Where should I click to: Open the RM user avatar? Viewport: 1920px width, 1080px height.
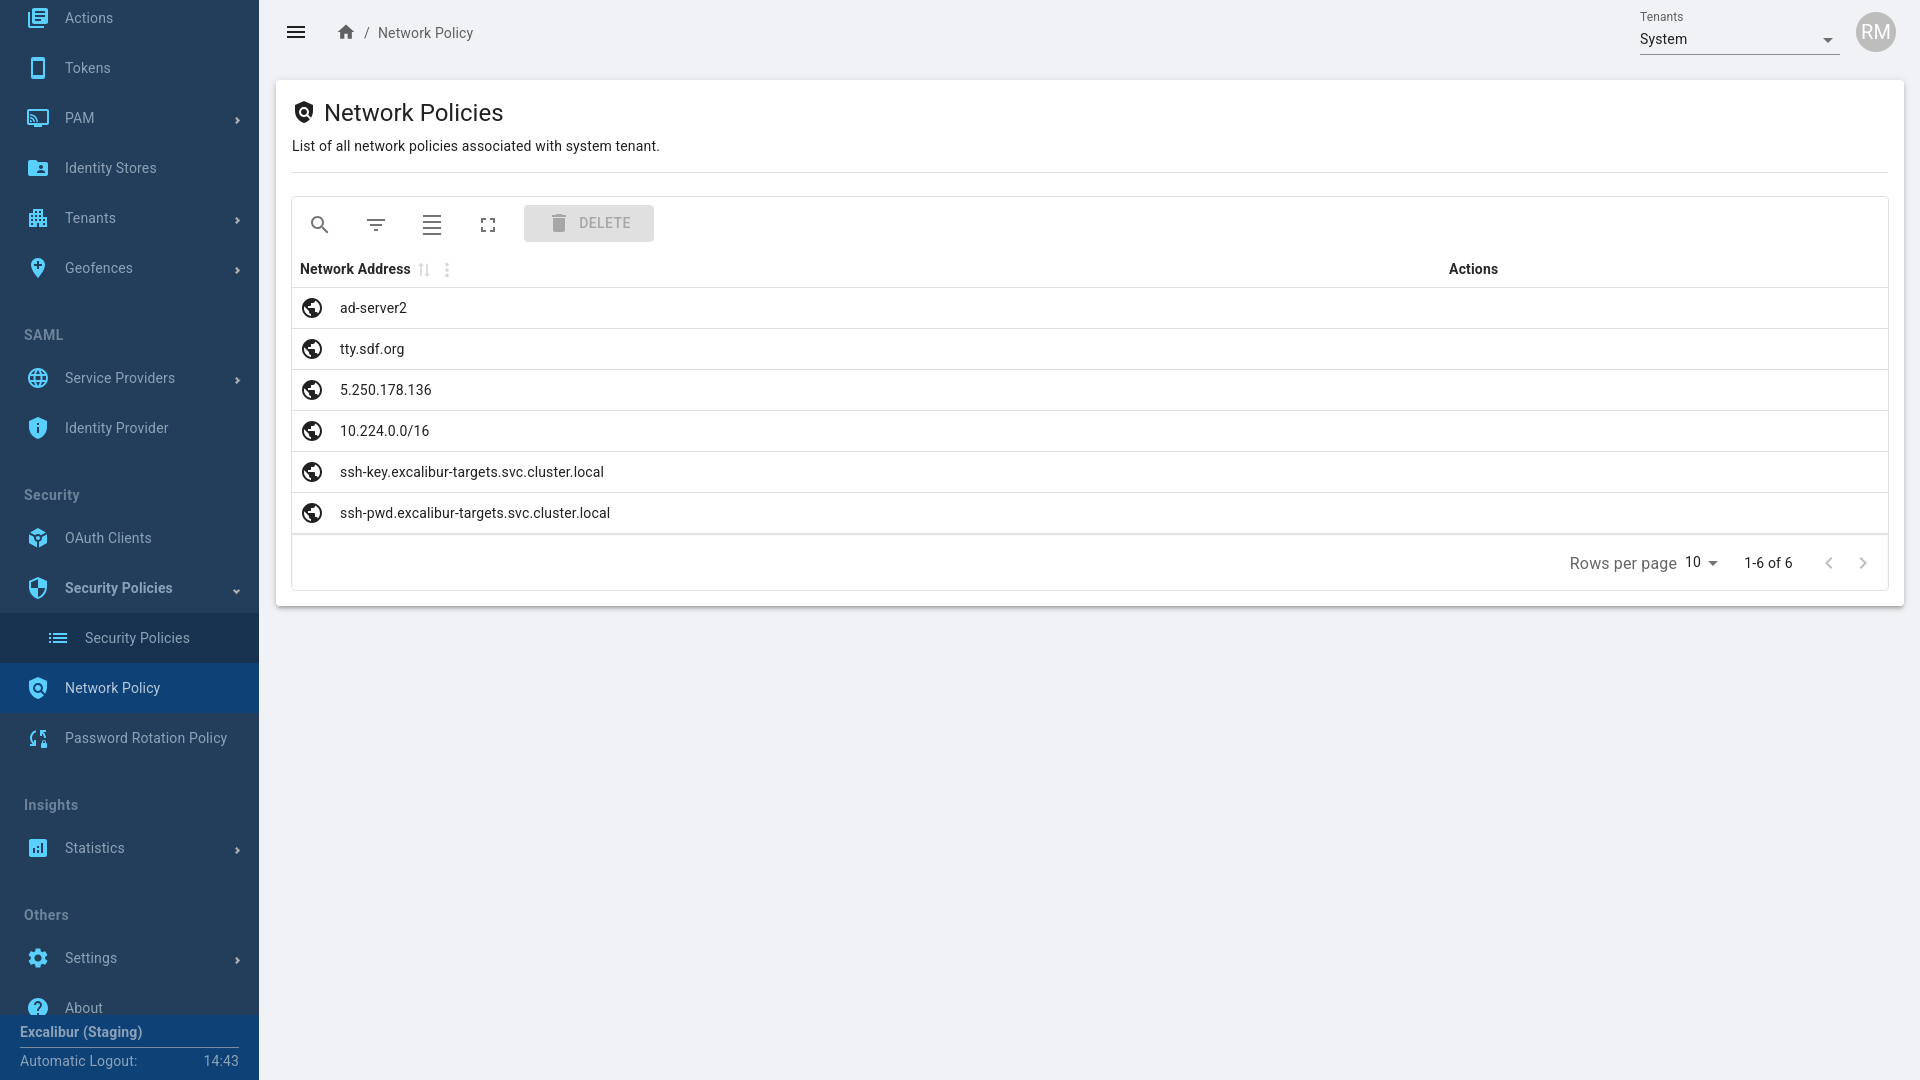pyautogui.click(x=1875, y=33)
